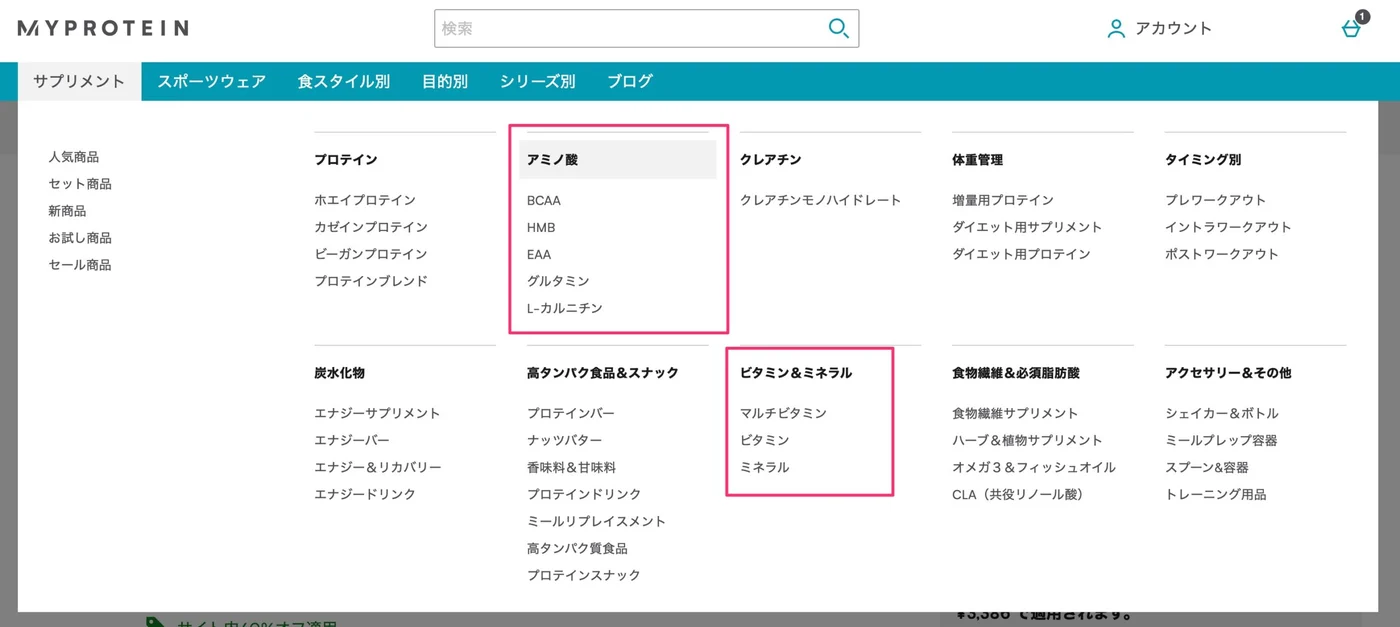Open お試し商品 link
The width and height of the screenshot is (1400, 627).
(80, 238)
